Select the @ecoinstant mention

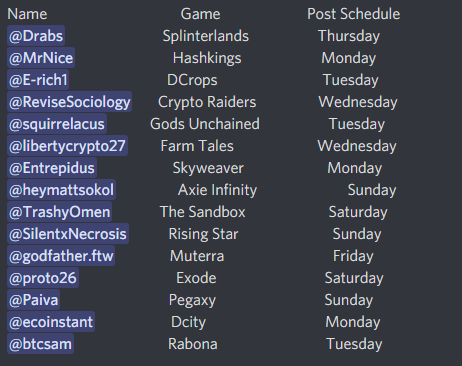51,322
